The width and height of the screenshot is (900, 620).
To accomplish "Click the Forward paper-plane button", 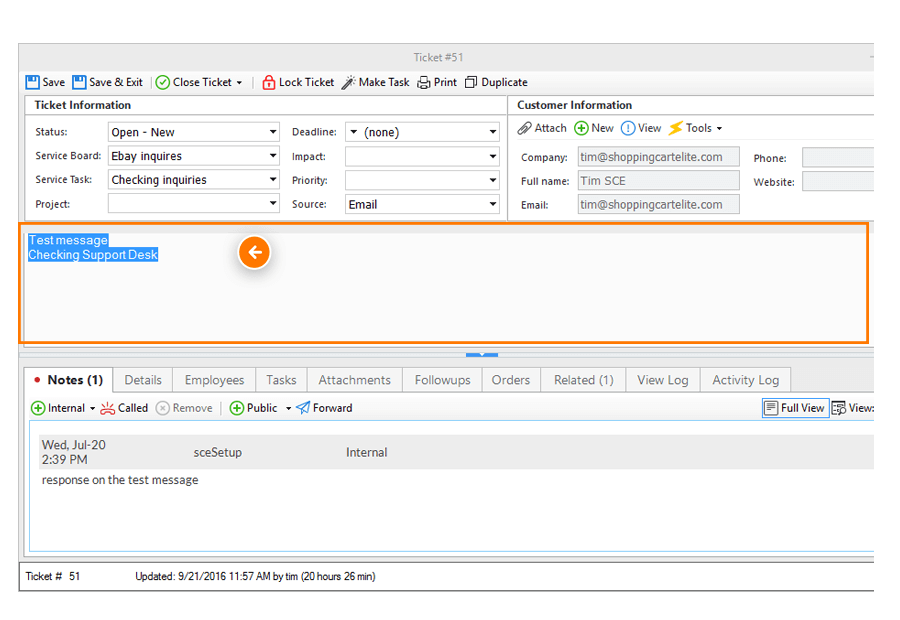I will 324,408.
